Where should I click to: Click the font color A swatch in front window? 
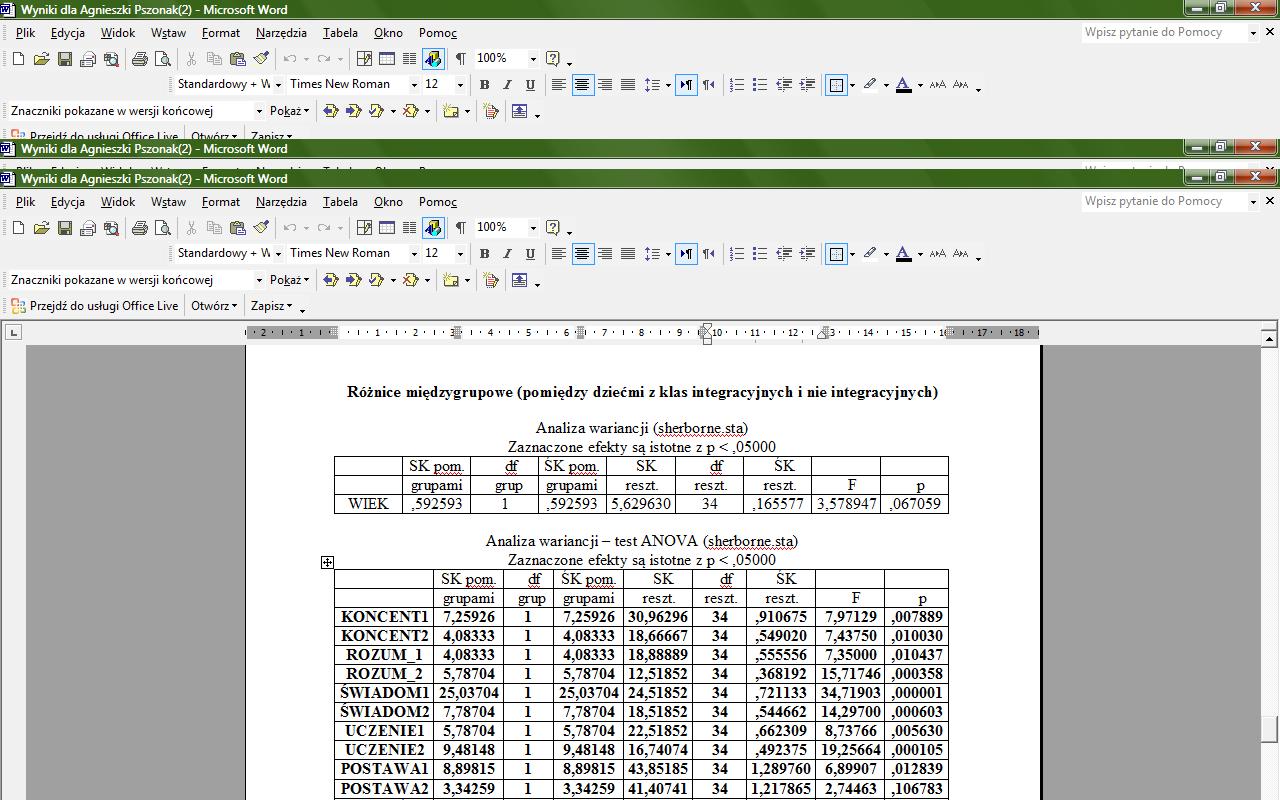903,254
